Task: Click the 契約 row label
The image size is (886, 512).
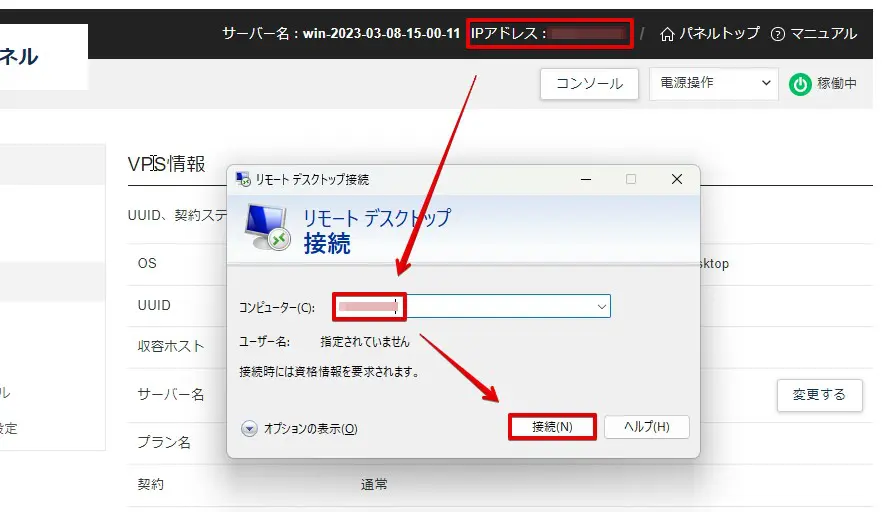Action: pyautogui.click(x=150, y=484)
